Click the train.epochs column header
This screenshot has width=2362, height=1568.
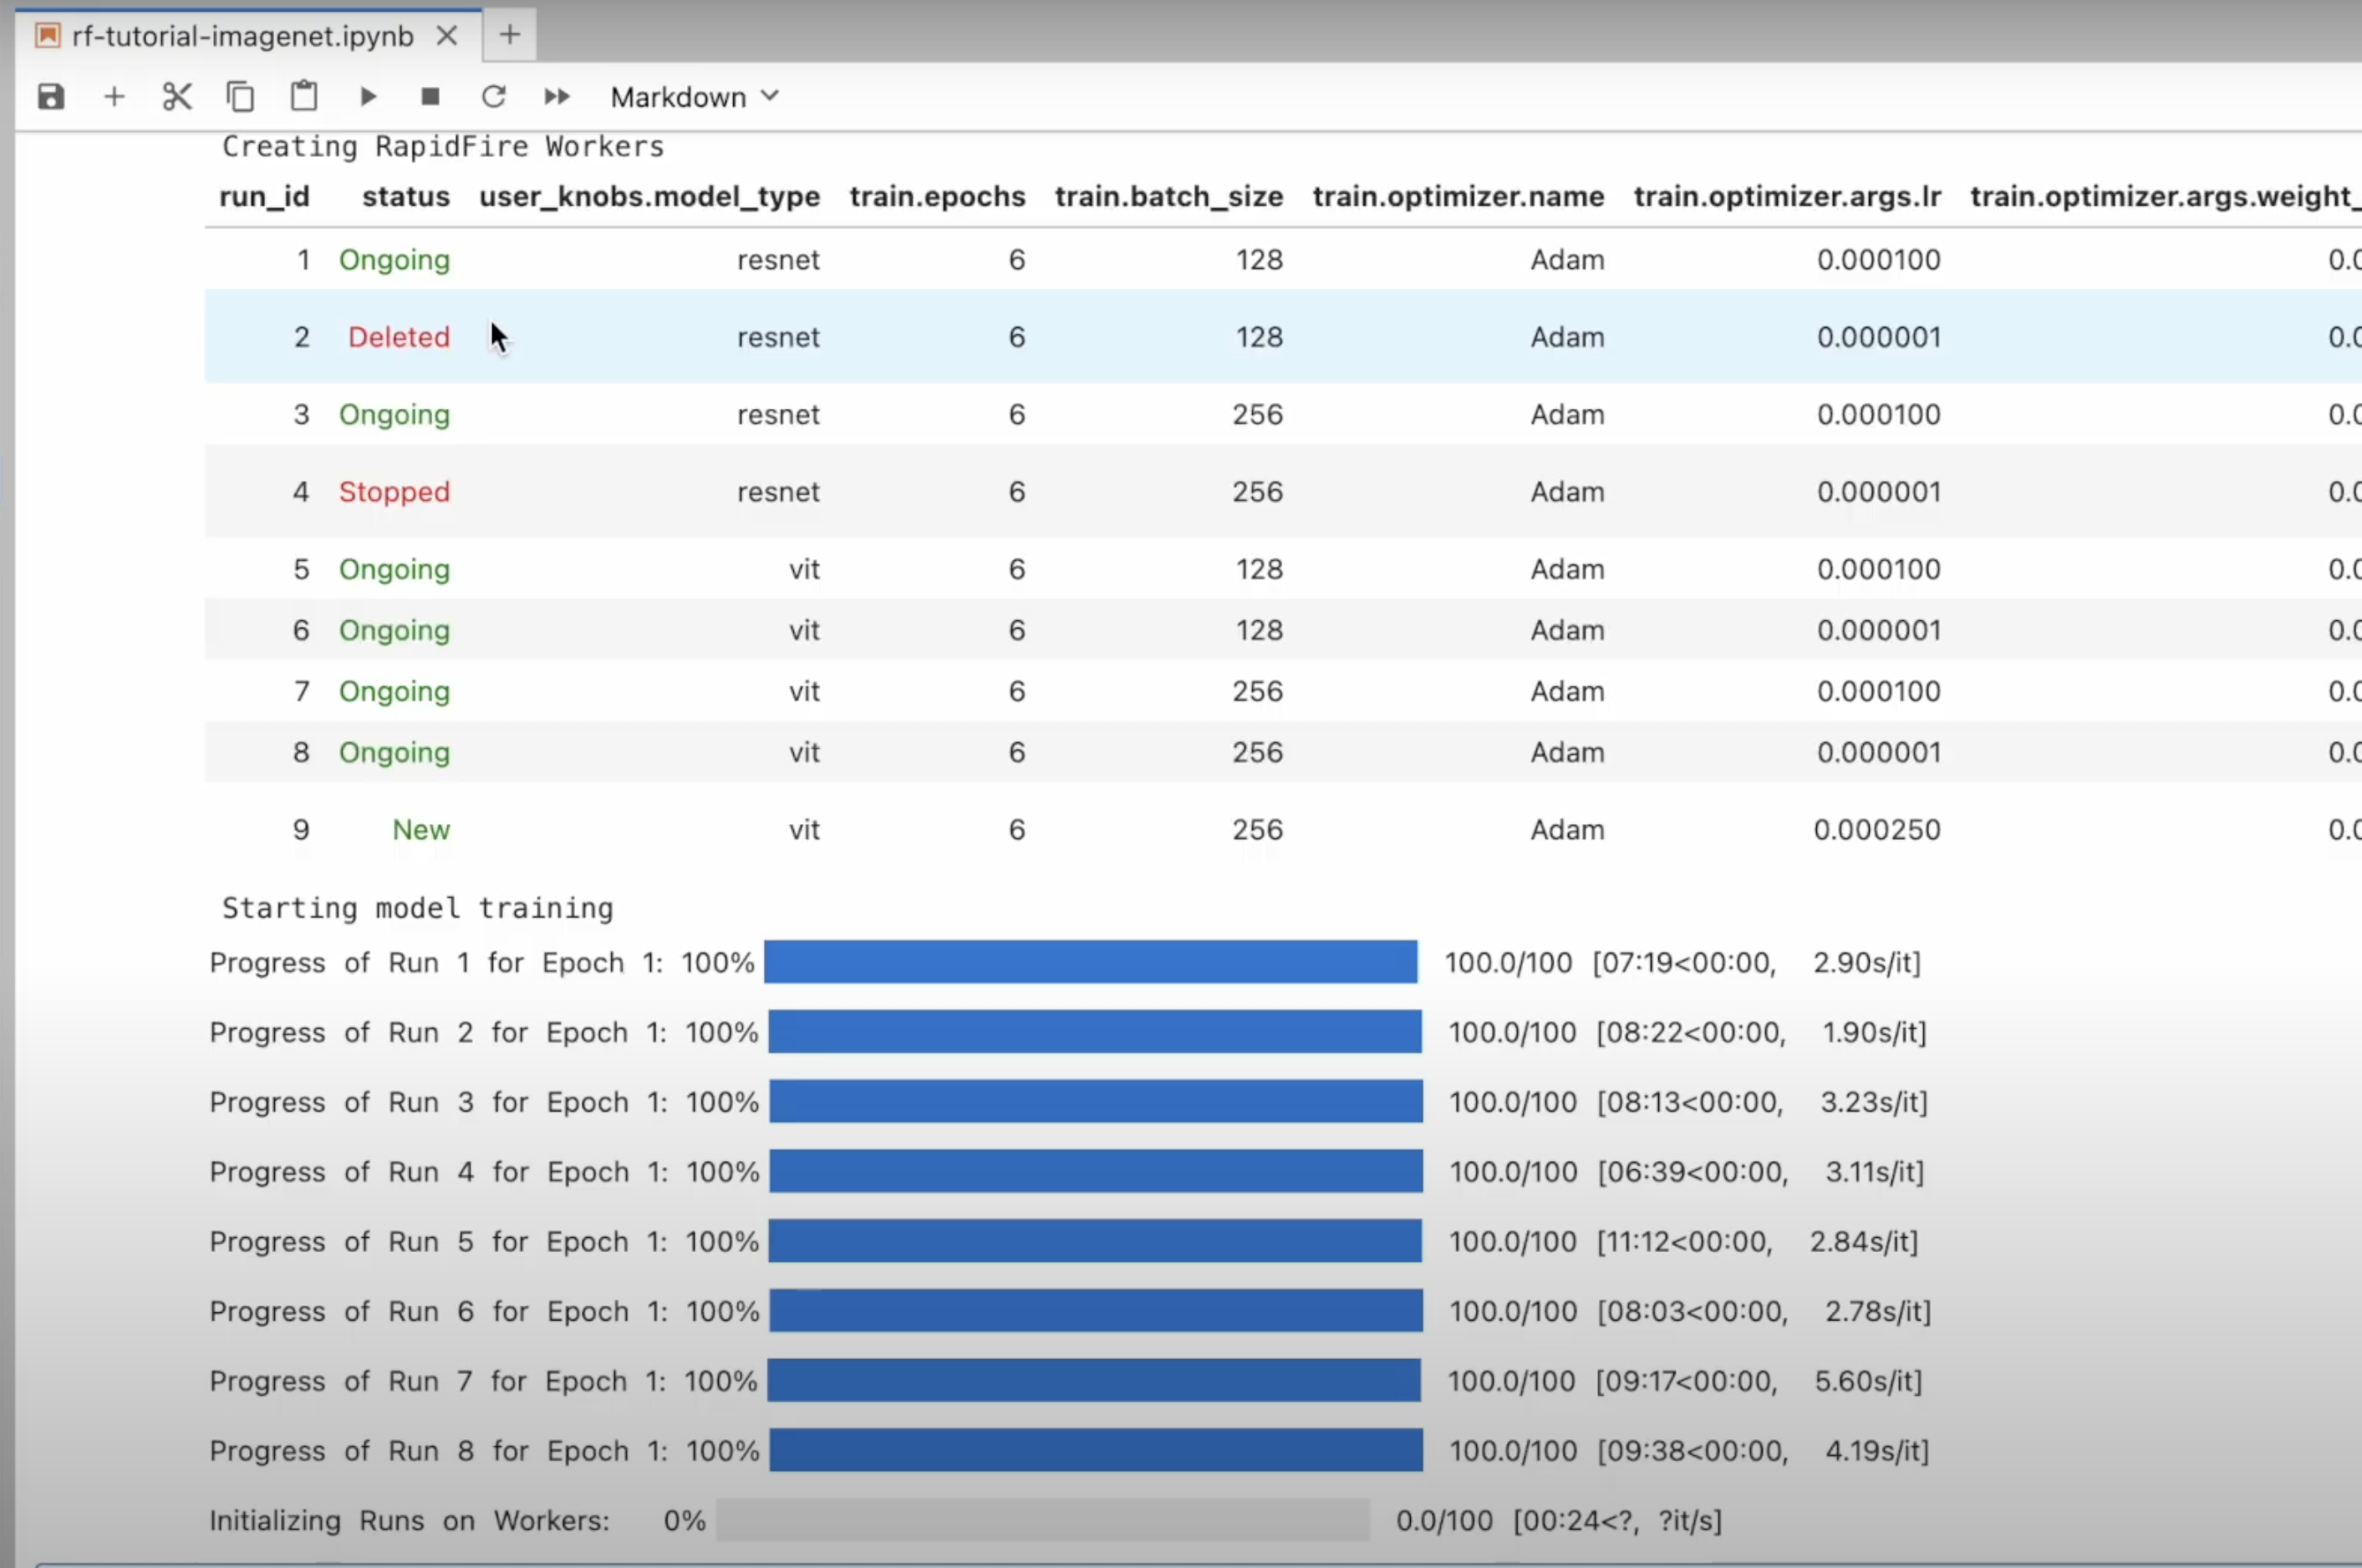937,196
